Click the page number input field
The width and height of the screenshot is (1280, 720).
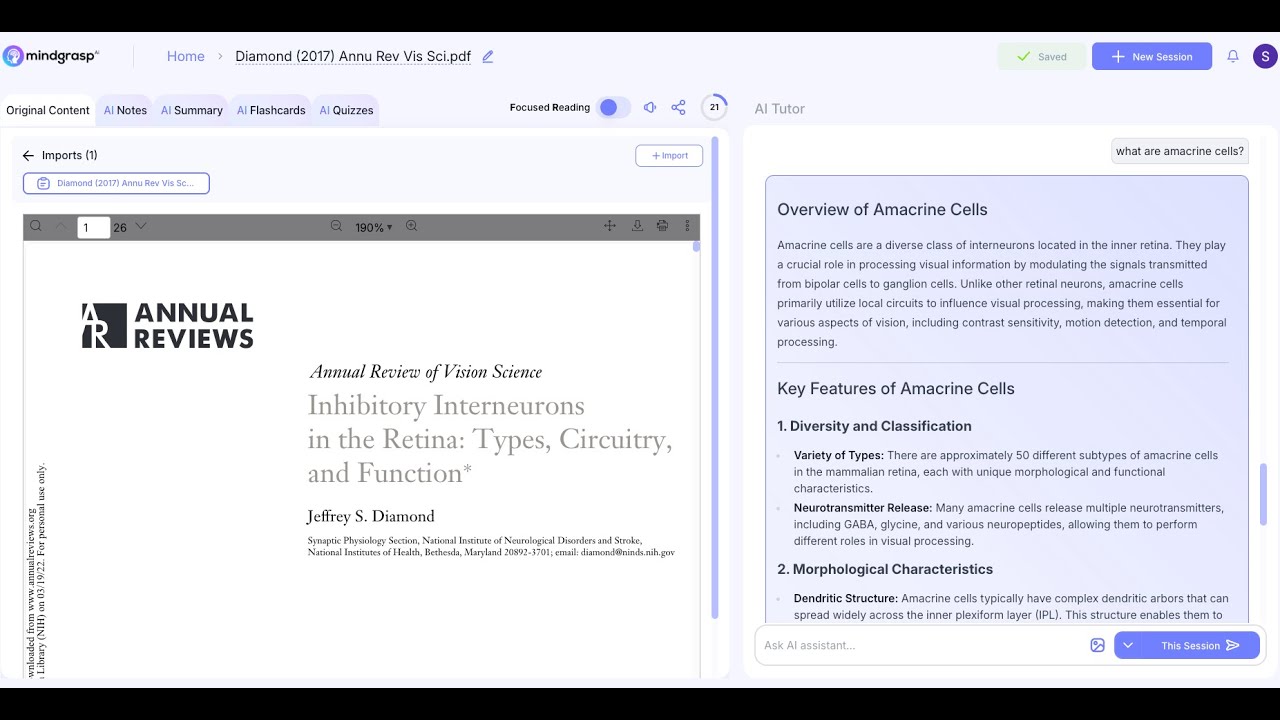tap(93, 227)
